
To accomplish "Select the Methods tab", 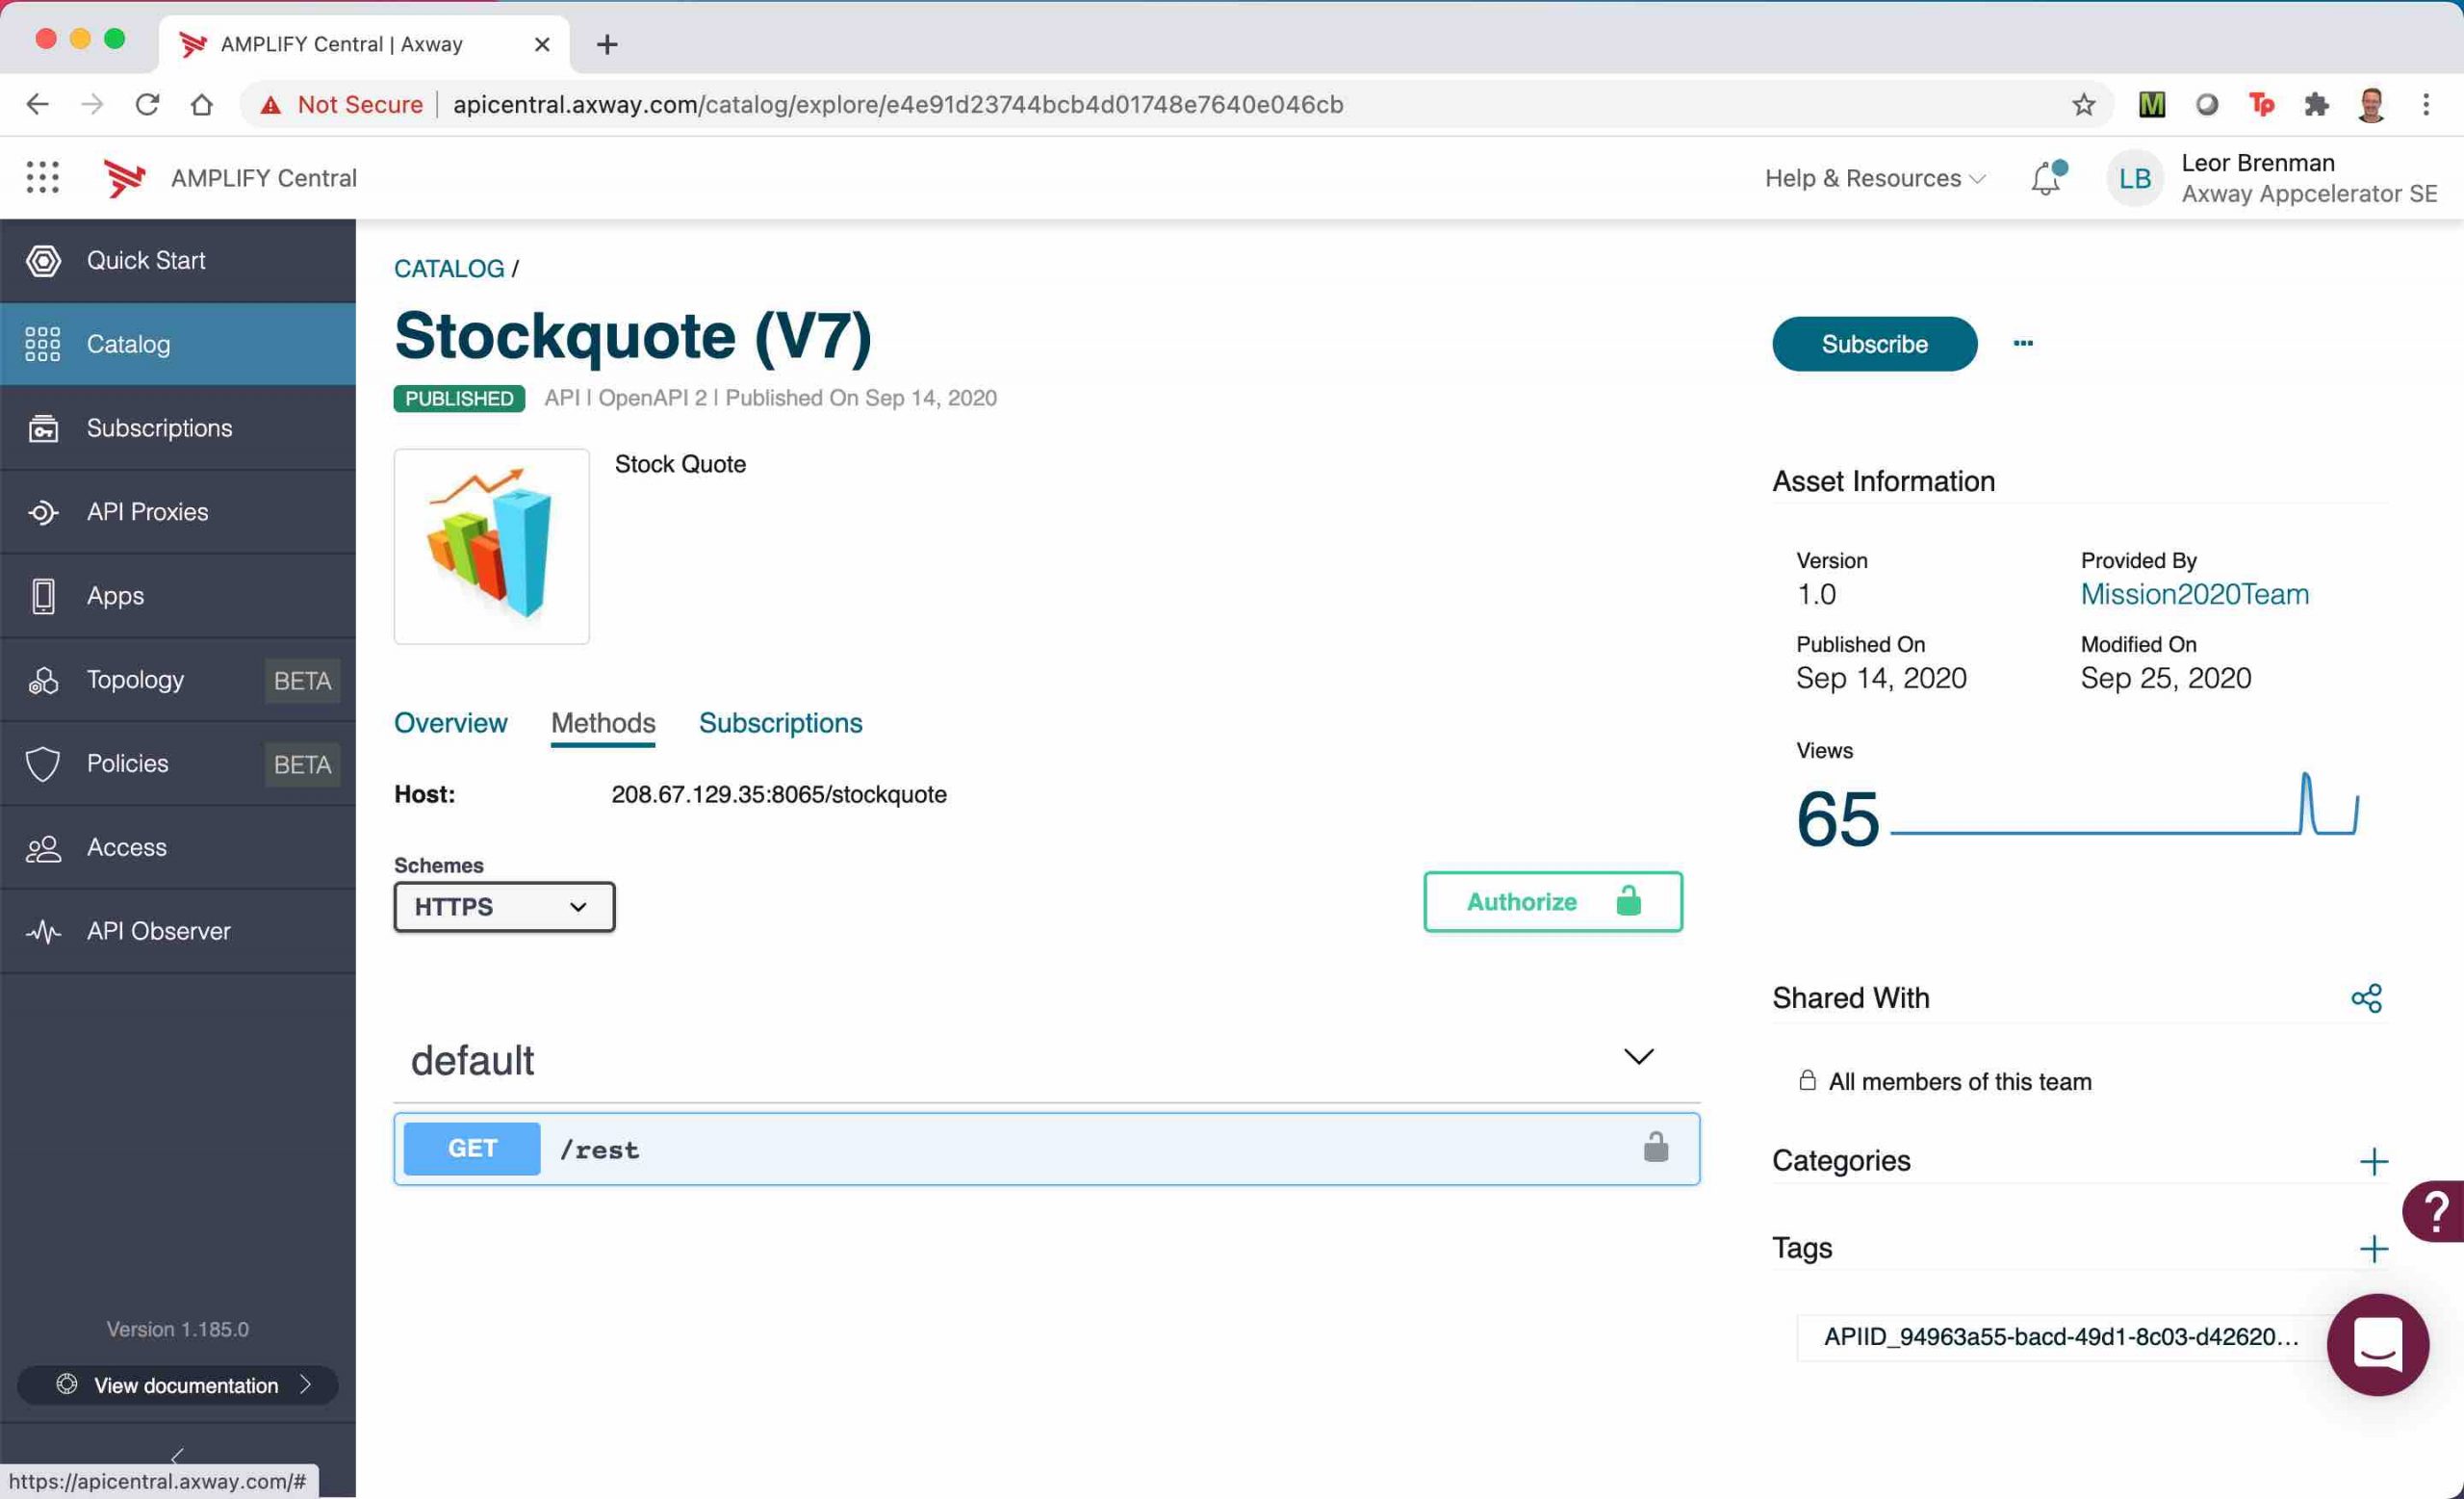I will point(603,722).
